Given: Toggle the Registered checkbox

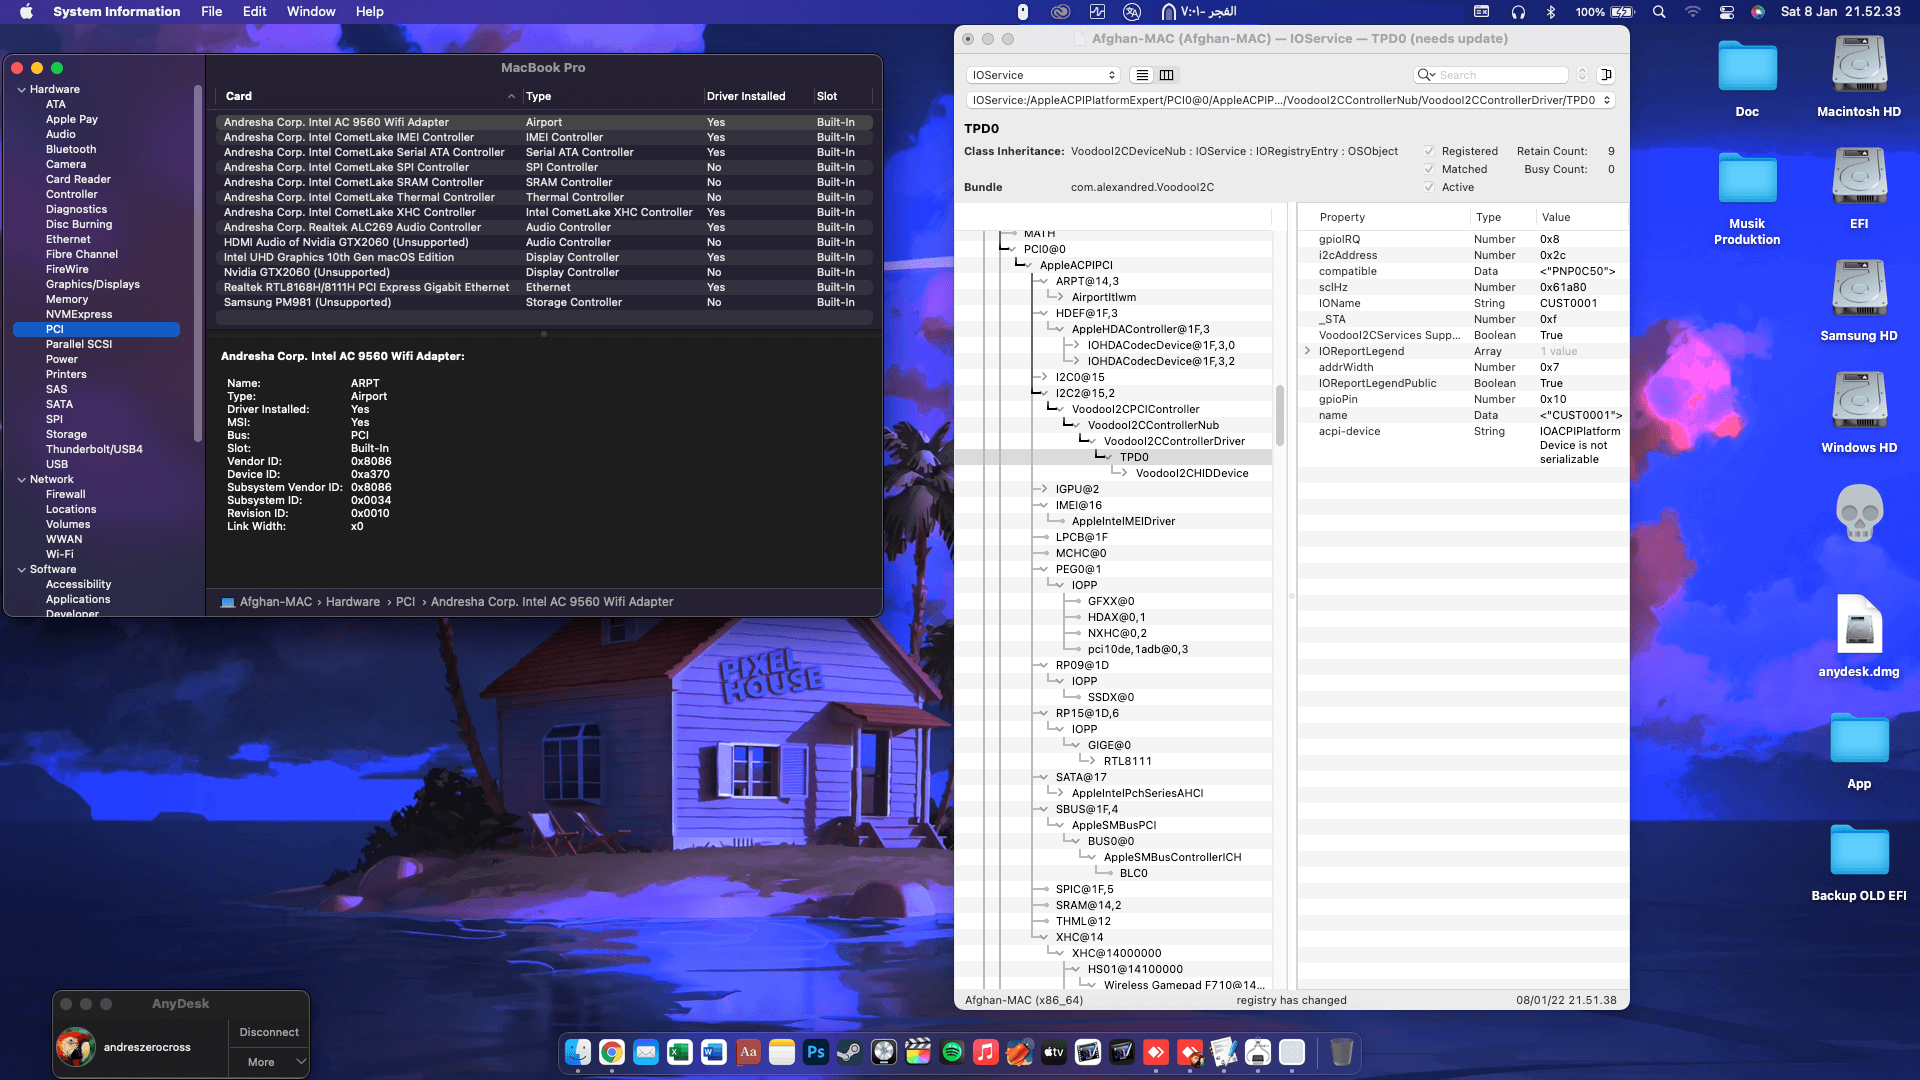Looking at the screenshot, I should 1429,152.
